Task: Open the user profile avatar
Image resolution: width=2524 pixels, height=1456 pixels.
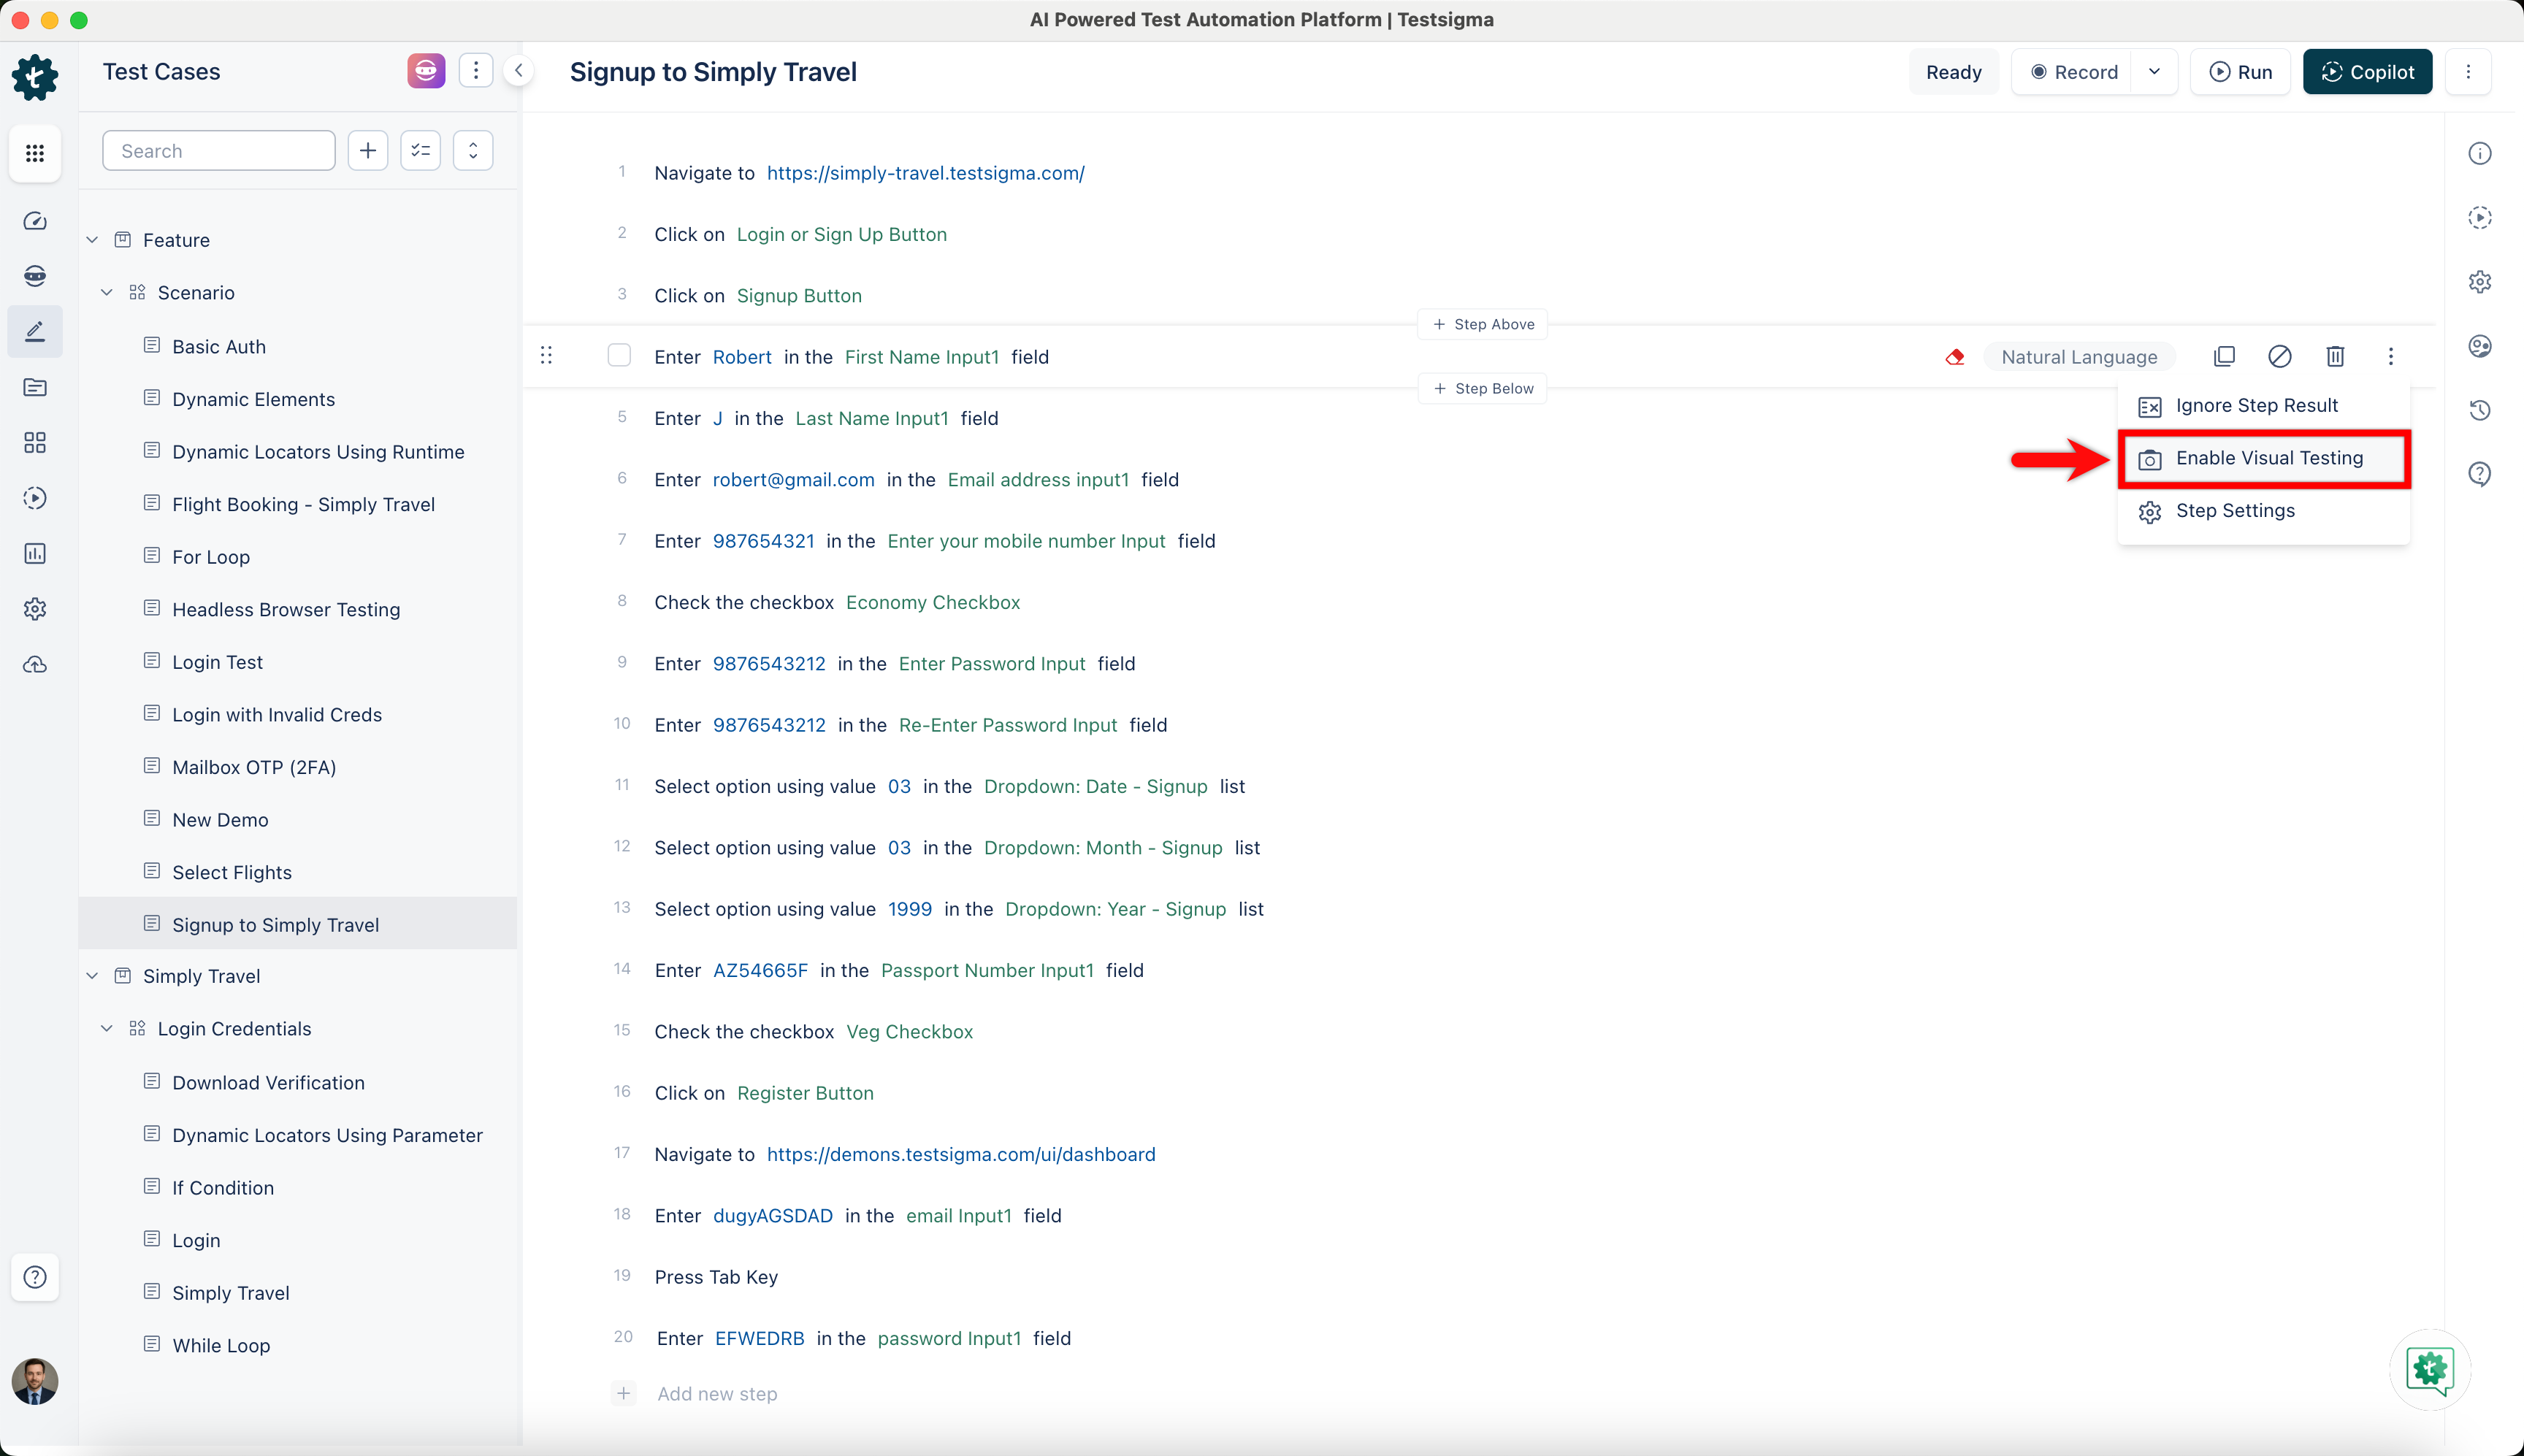Action: coord(35,1381)
